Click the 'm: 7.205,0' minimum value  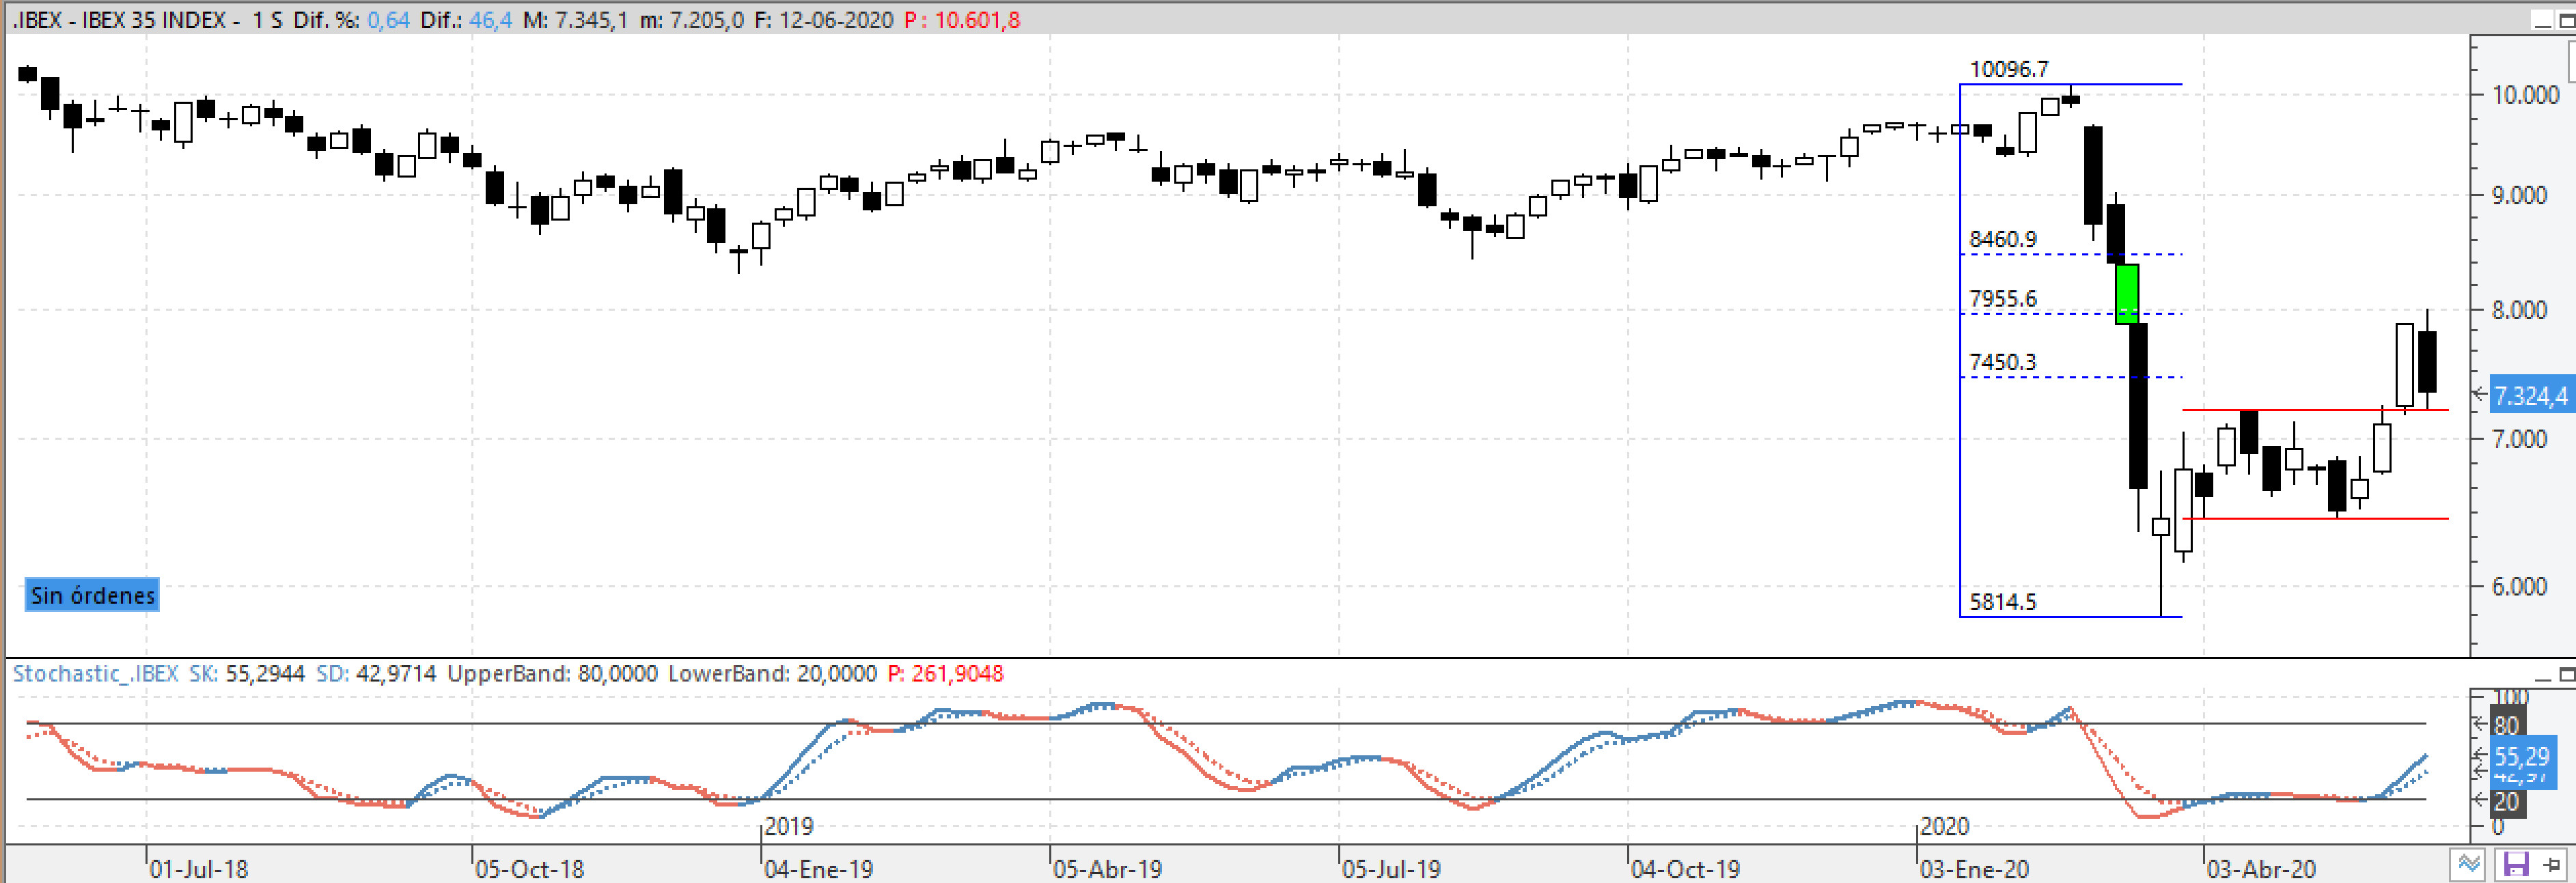tap(691, 20)
